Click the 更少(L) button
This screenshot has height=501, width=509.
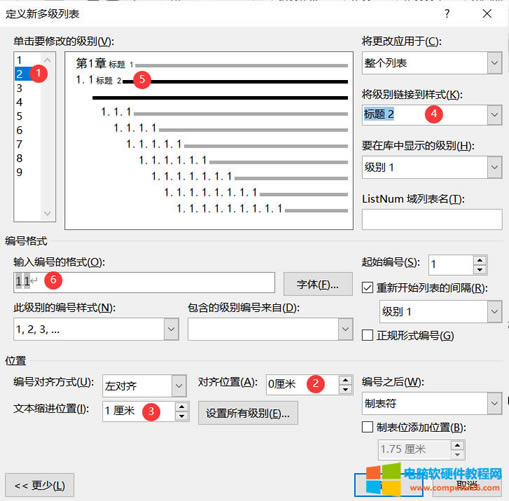coord(40,485)
